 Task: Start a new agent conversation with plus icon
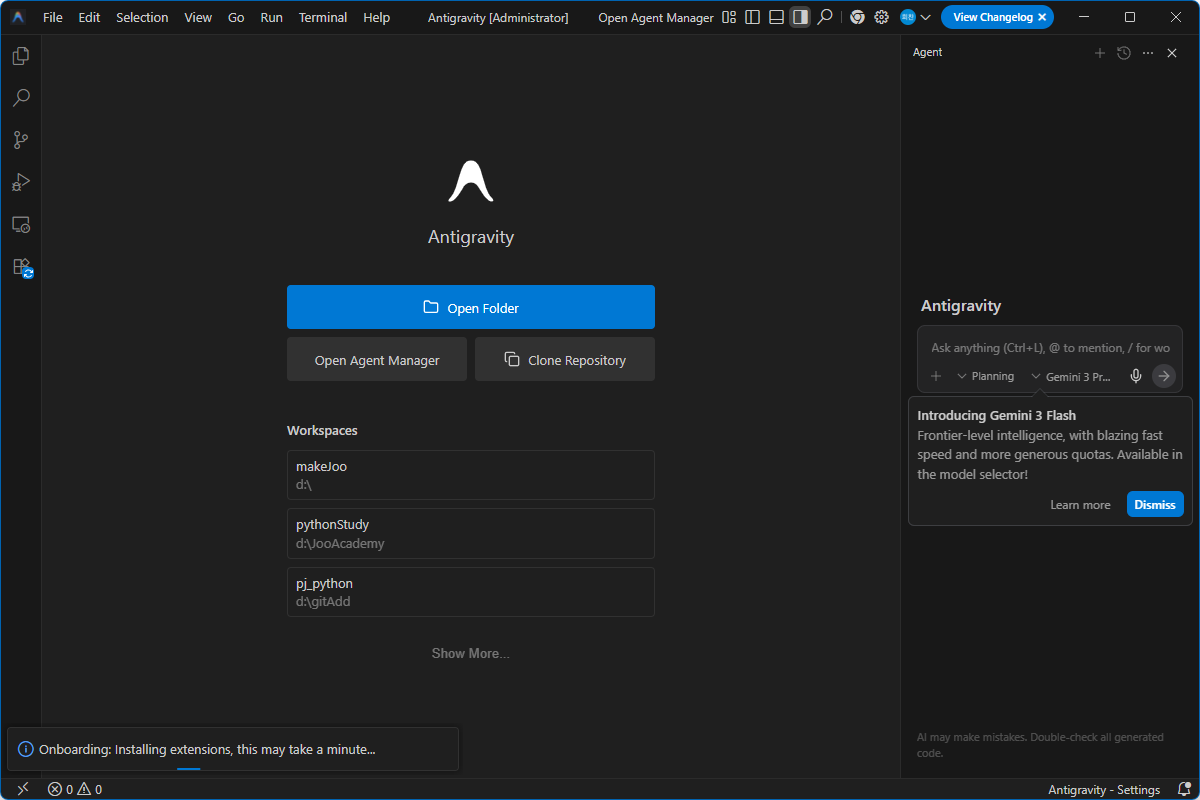point(1100,53)
